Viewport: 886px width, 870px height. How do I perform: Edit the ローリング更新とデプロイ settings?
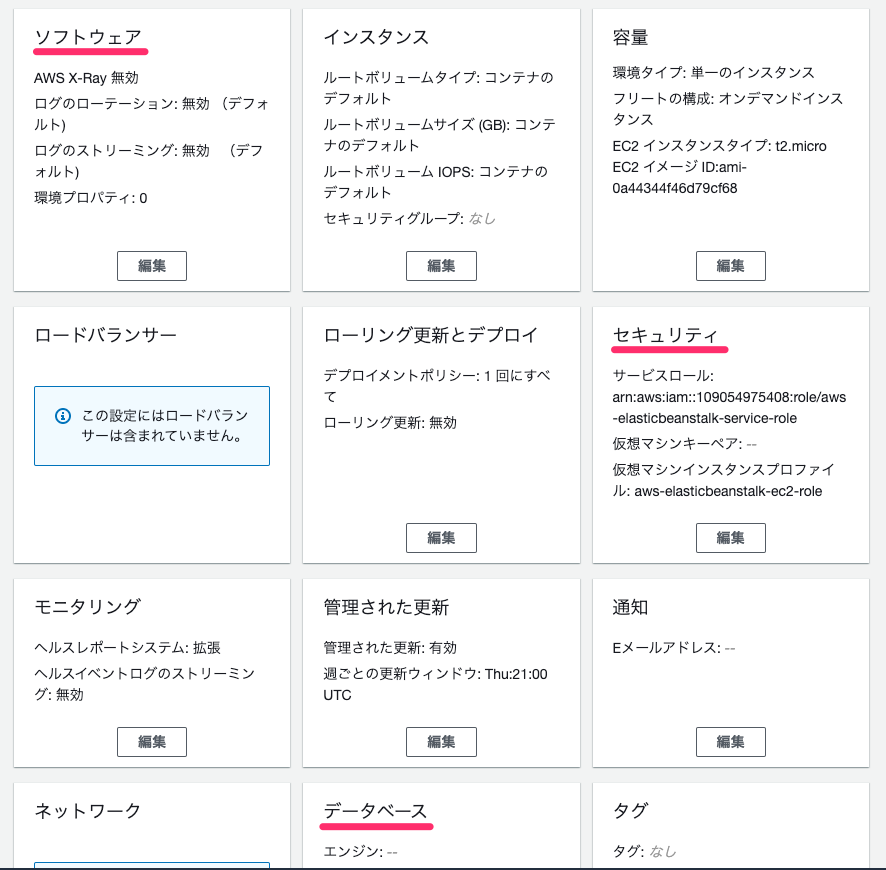coord(441,537)
